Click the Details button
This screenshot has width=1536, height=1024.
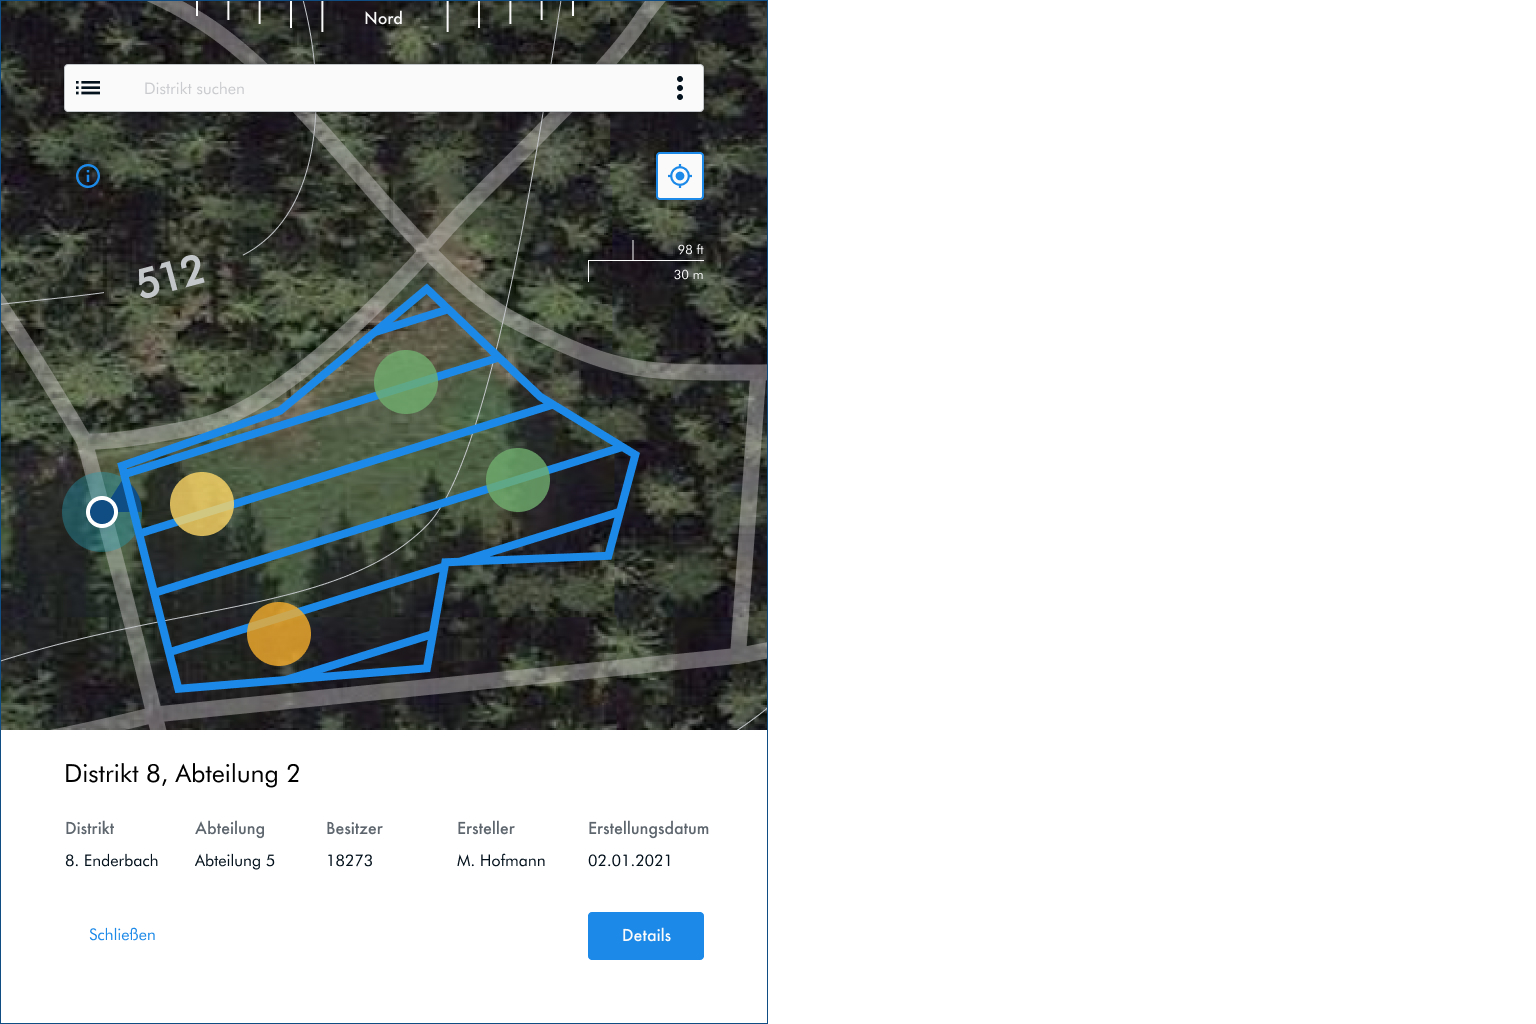coord(646,936)
